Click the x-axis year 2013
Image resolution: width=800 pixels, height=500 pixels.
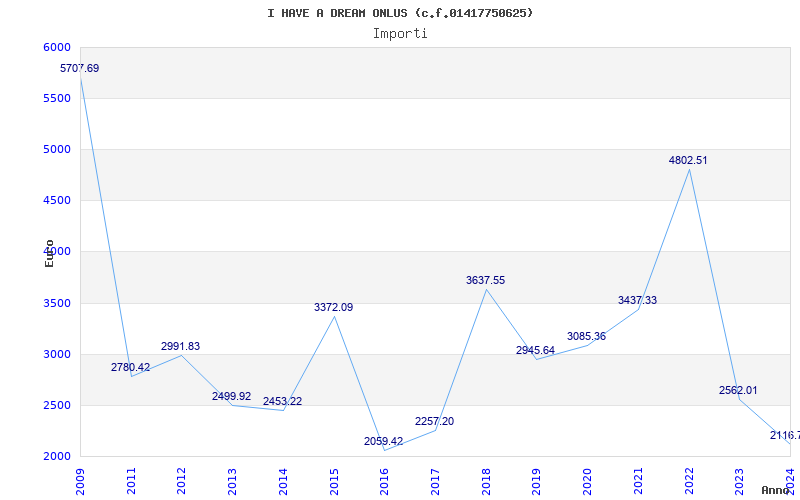tap(232, 482)
